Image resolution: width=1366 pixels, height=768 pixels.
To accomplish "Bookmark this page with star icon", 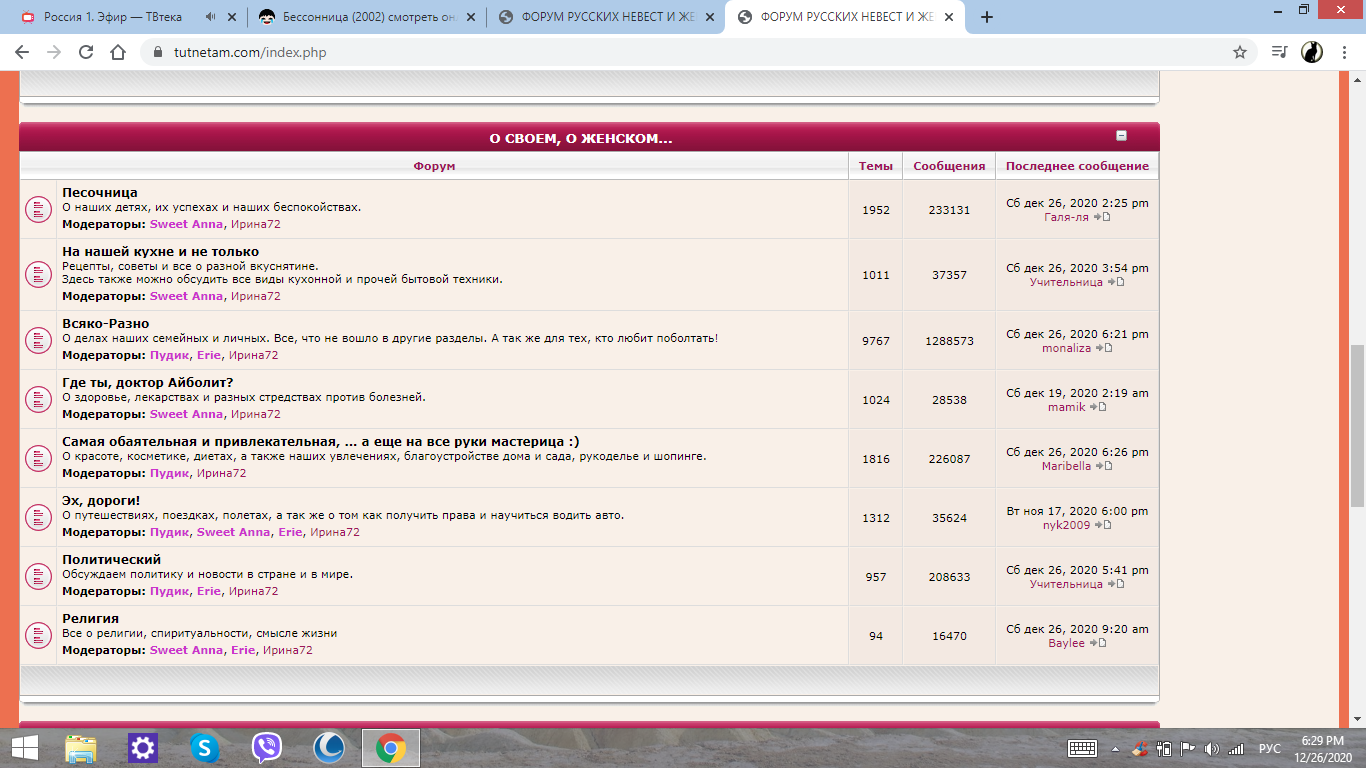I will pyautogui.click(x=1240, y=52).
